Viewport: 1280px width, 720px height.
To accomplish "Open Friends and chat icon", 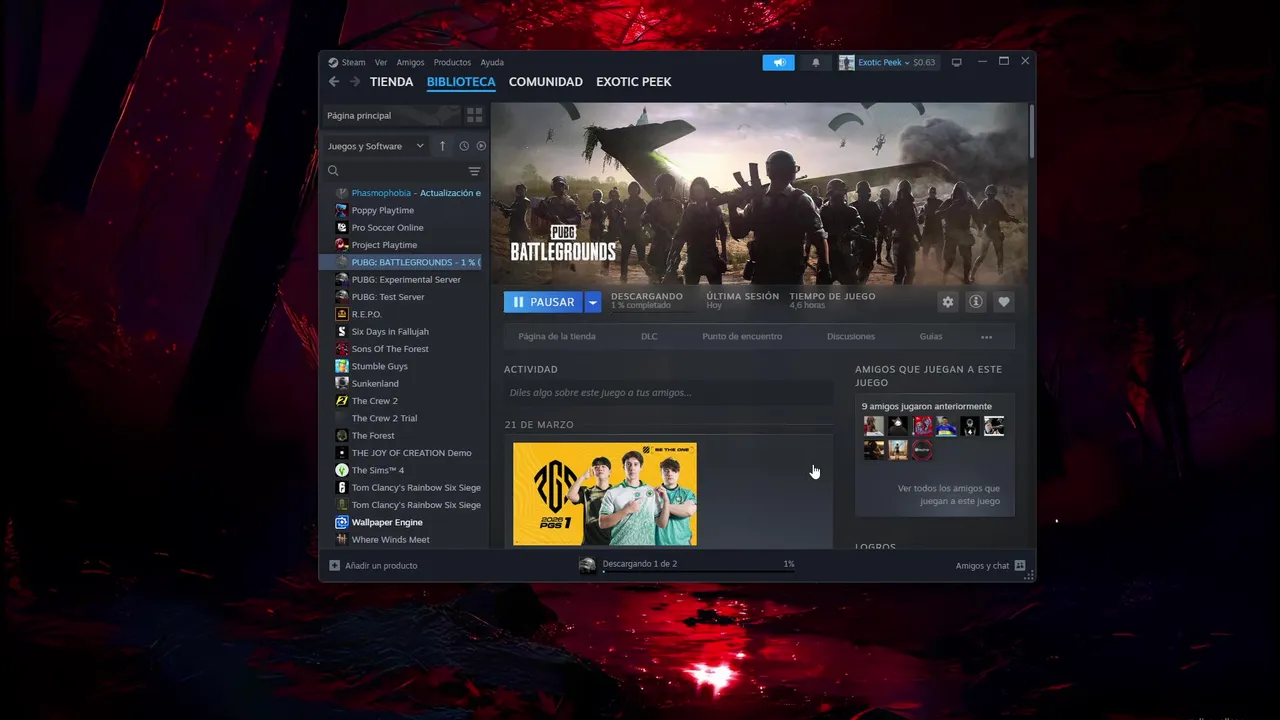I will 1020,565.
